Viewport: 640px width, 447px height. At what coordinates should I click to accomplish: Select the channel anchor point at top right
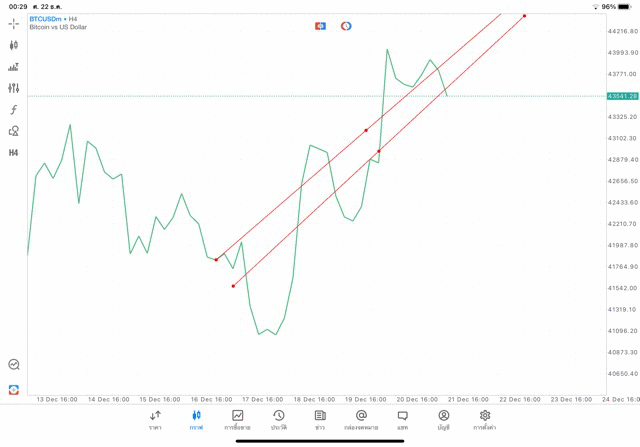point(525,16)
